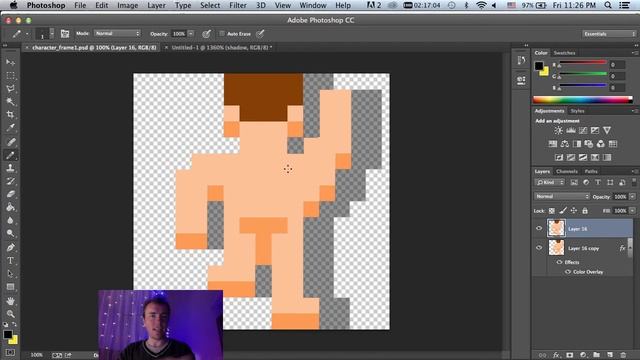Select the Eyedropper tool
The image size is (640, 360).
[x=11, y=128]
